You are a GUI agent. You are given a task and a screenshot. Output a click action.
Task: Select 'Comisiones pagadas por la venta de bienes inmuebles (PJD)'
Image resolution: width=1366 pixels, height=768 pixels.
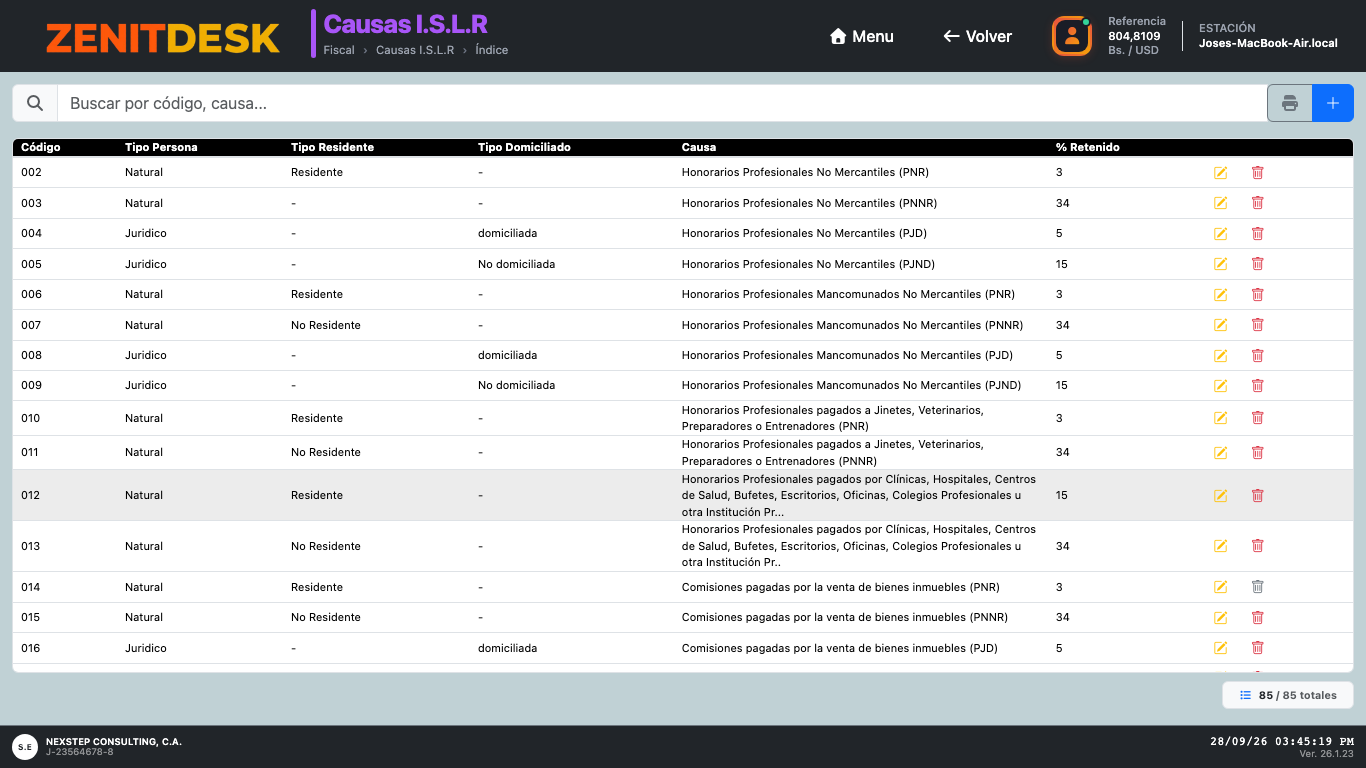pos(840,648)
